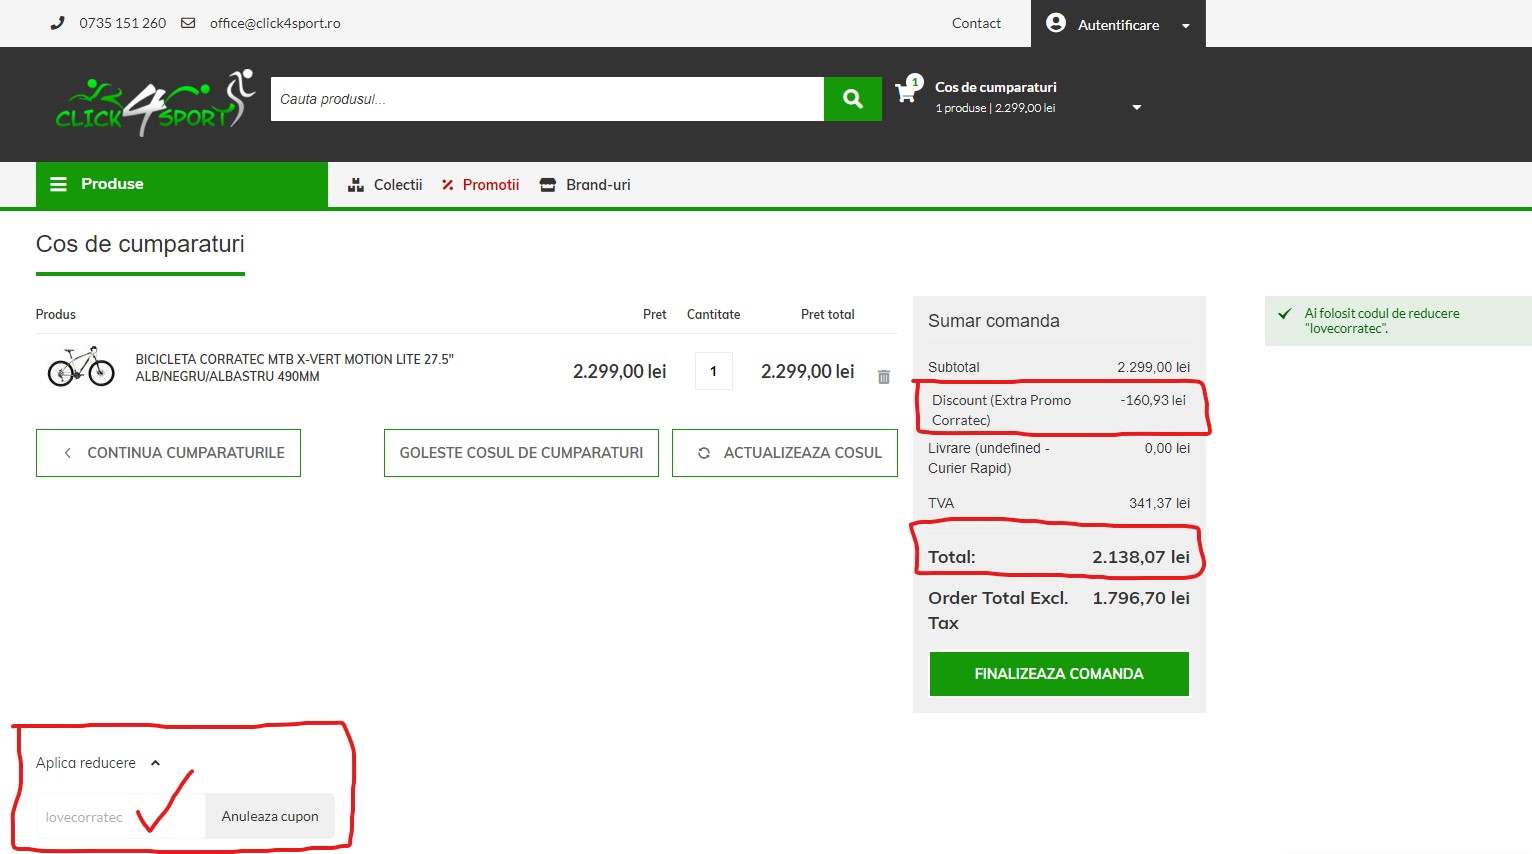
Task: Open the Contact page link
Action: pos(976,23)
